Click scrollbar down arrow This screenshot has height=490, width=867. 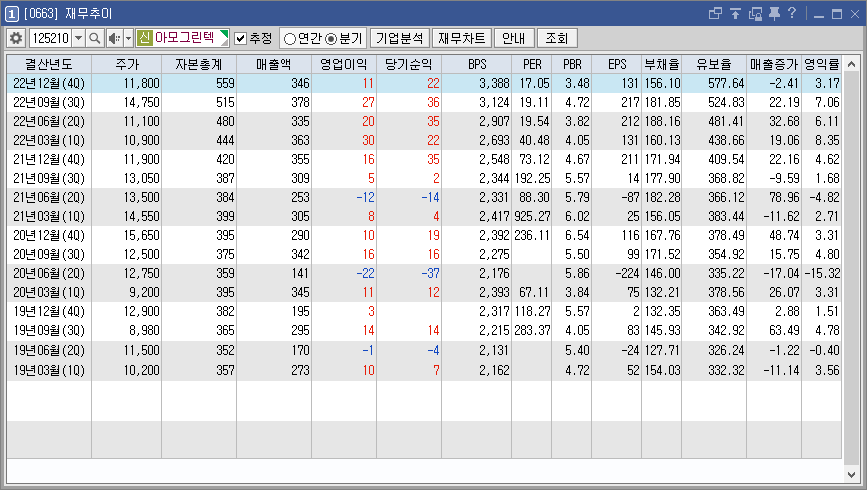point(851,475)
